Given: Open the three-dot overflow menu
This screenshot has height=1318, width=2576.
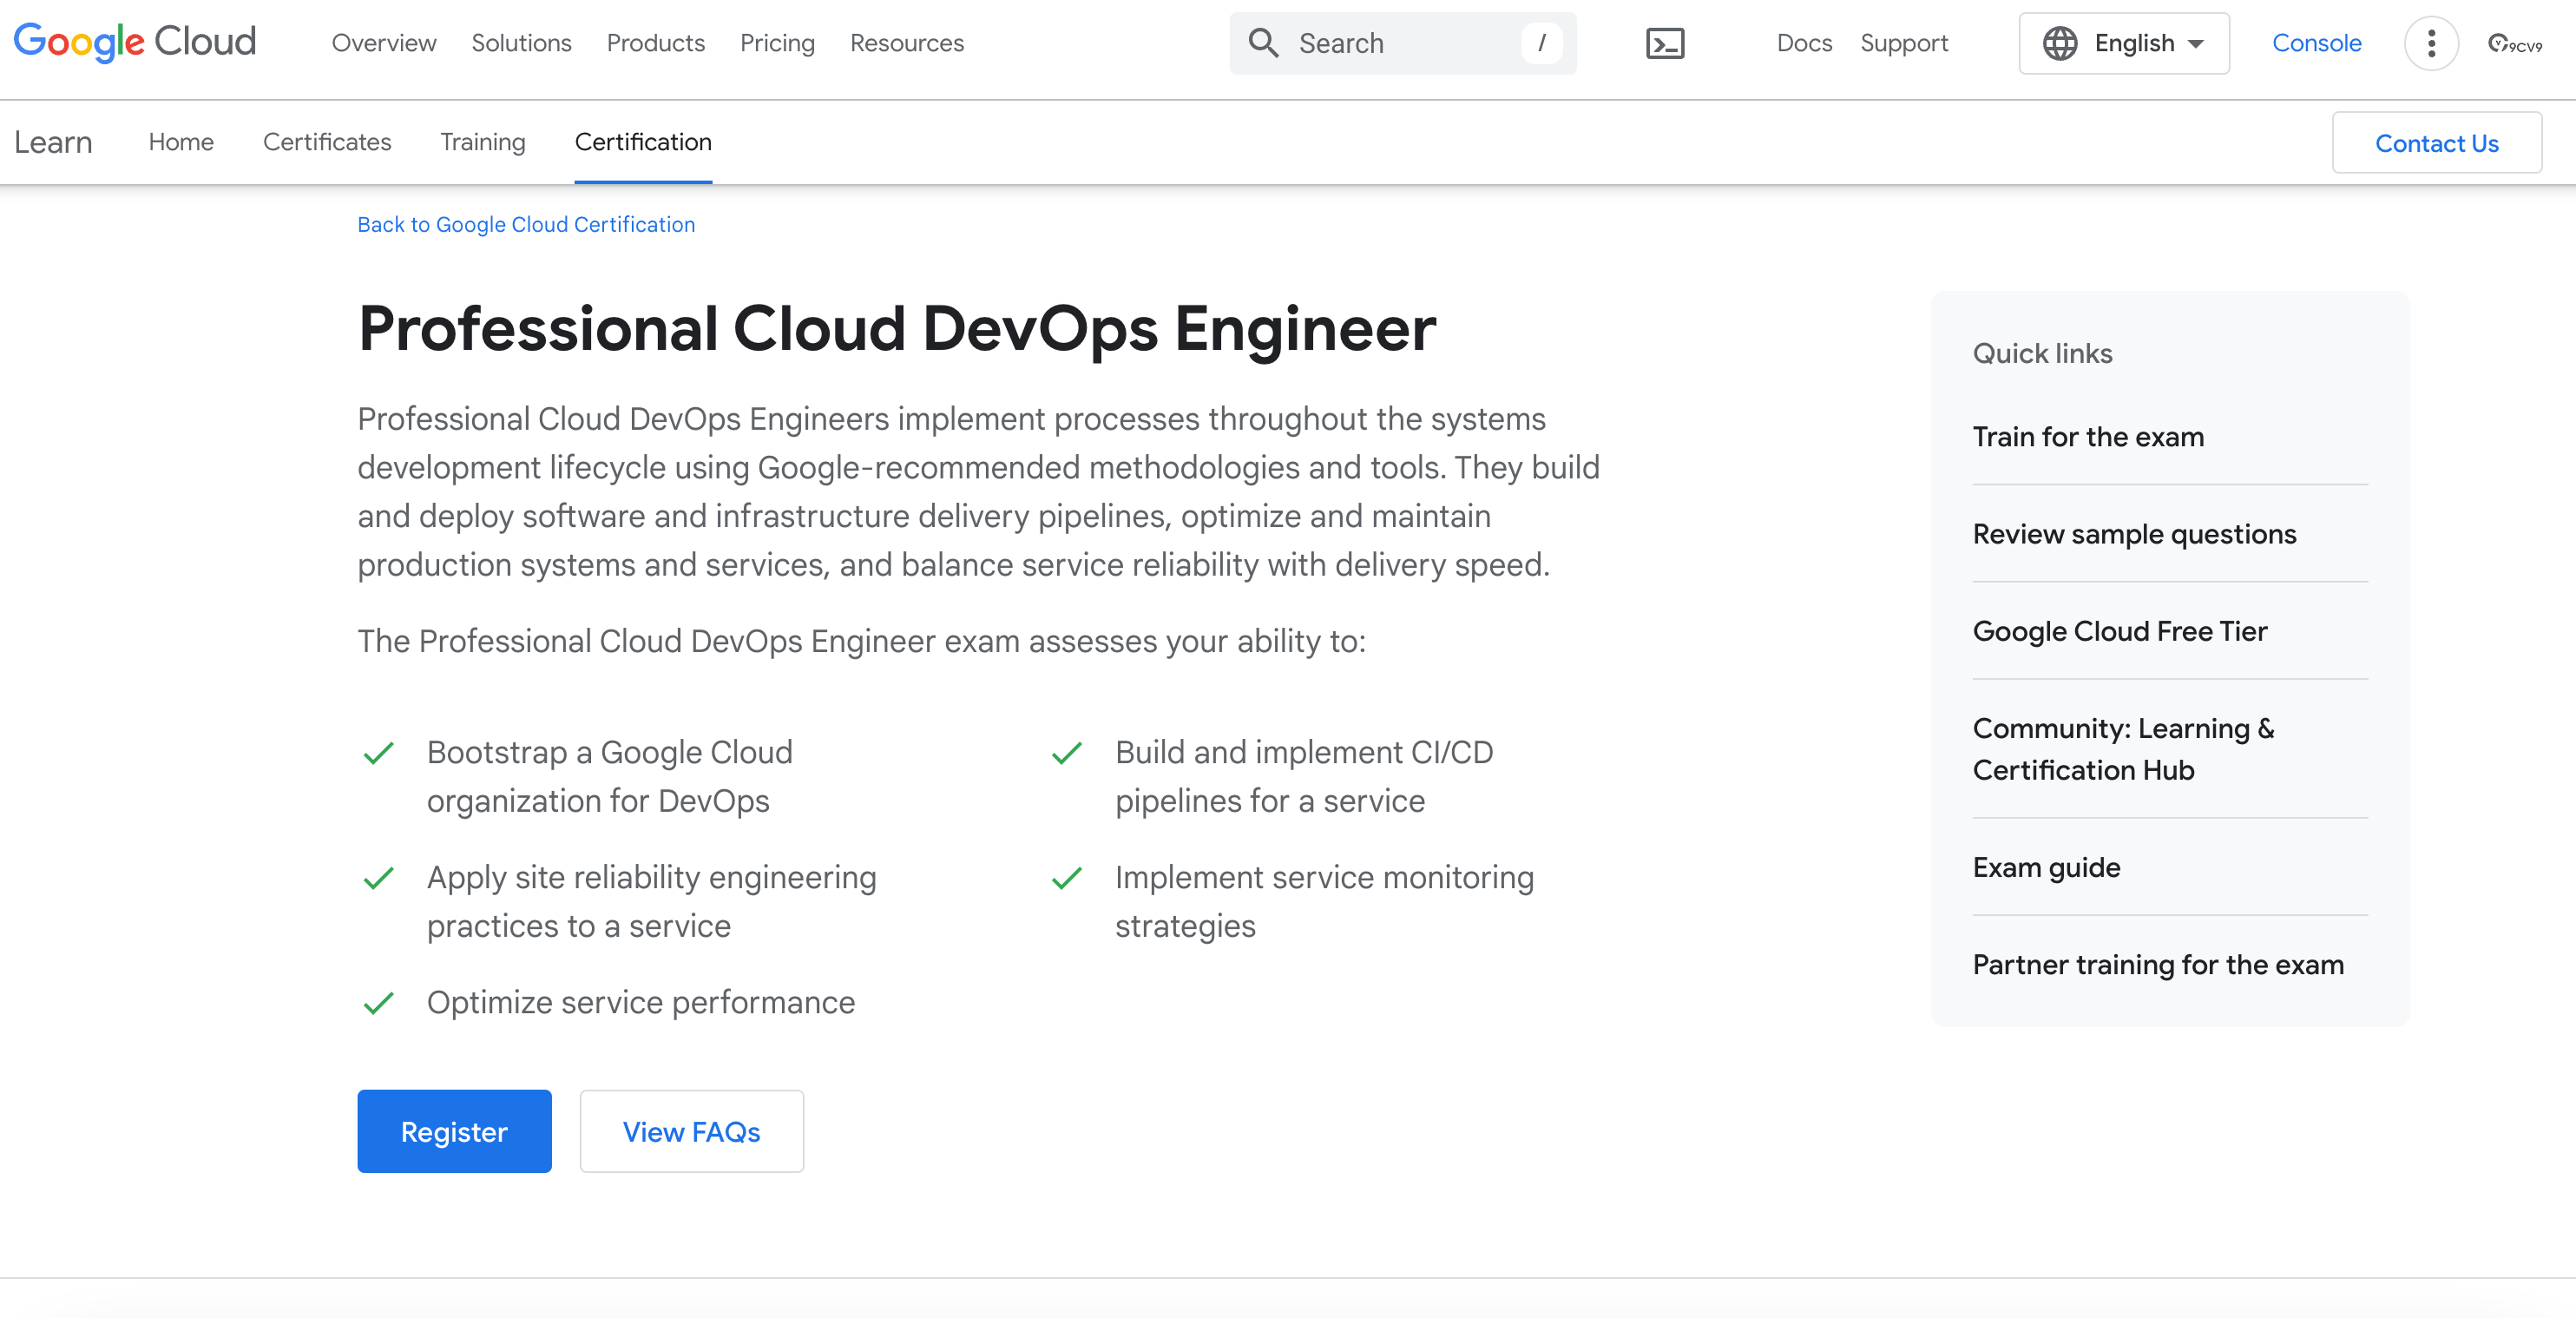Looking at the screenshot, I should (x=2431, y=43).
